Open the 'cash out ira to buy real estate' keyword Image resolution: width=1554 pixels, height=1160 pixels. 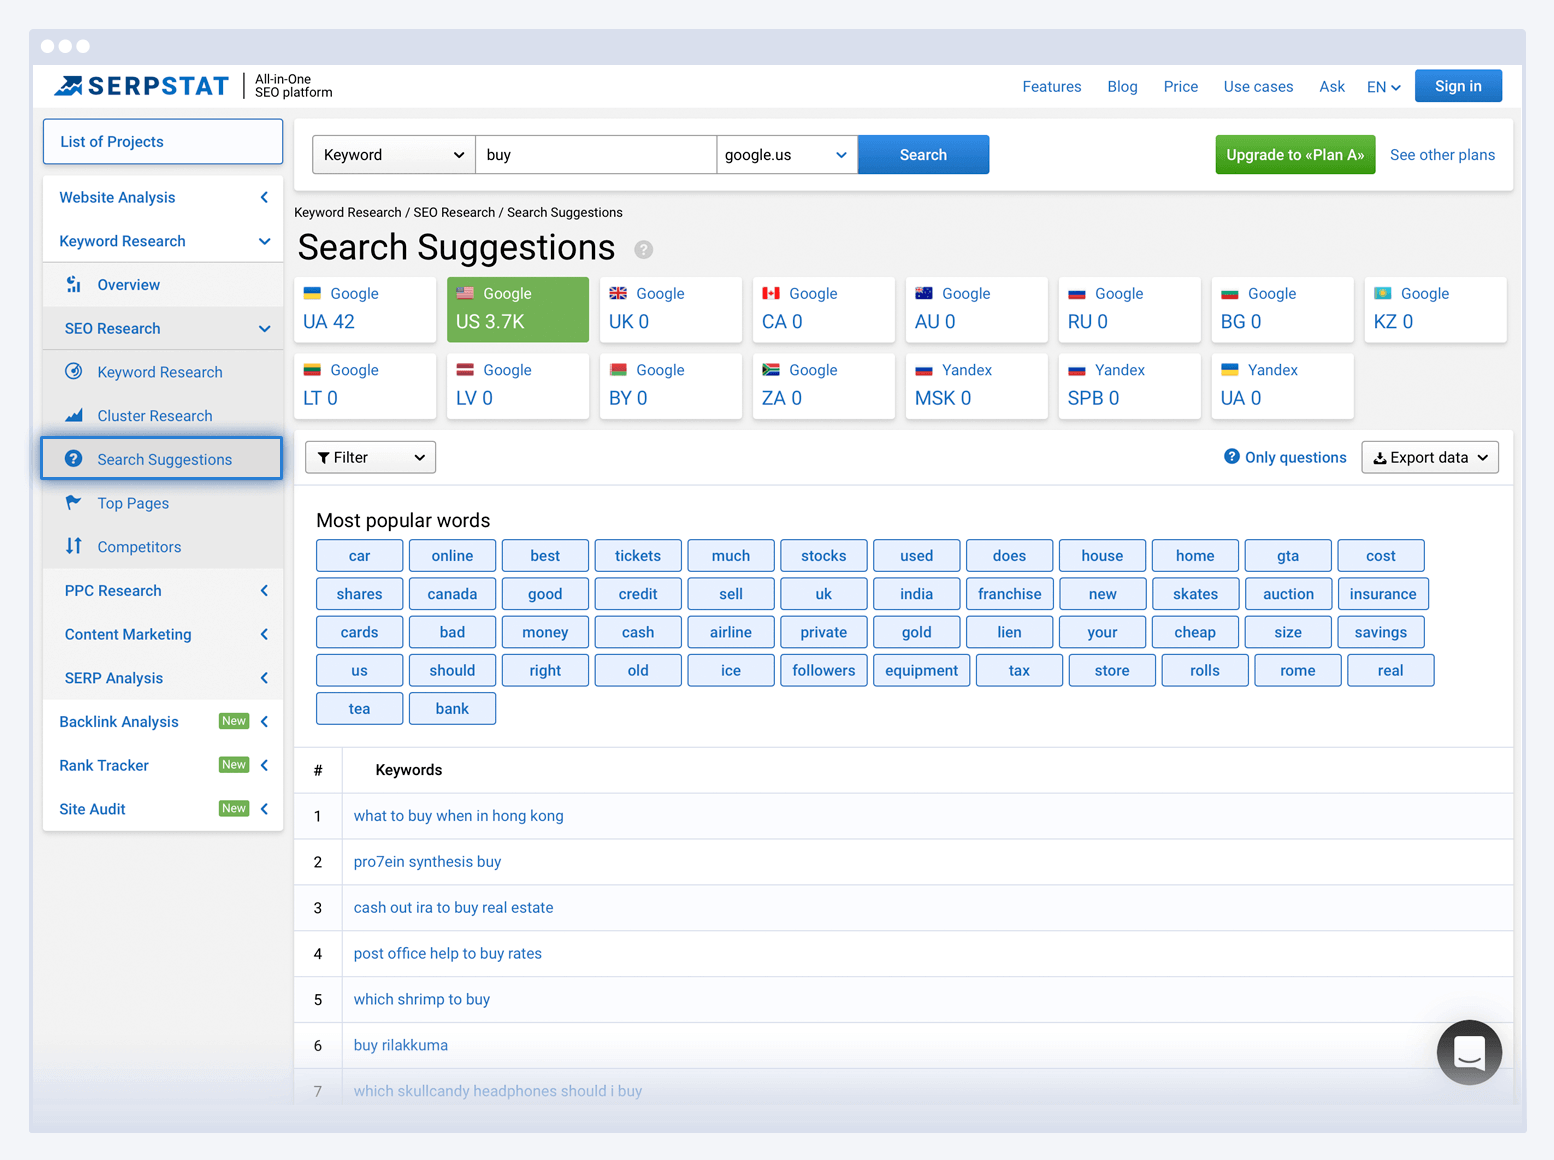[453, 908]
